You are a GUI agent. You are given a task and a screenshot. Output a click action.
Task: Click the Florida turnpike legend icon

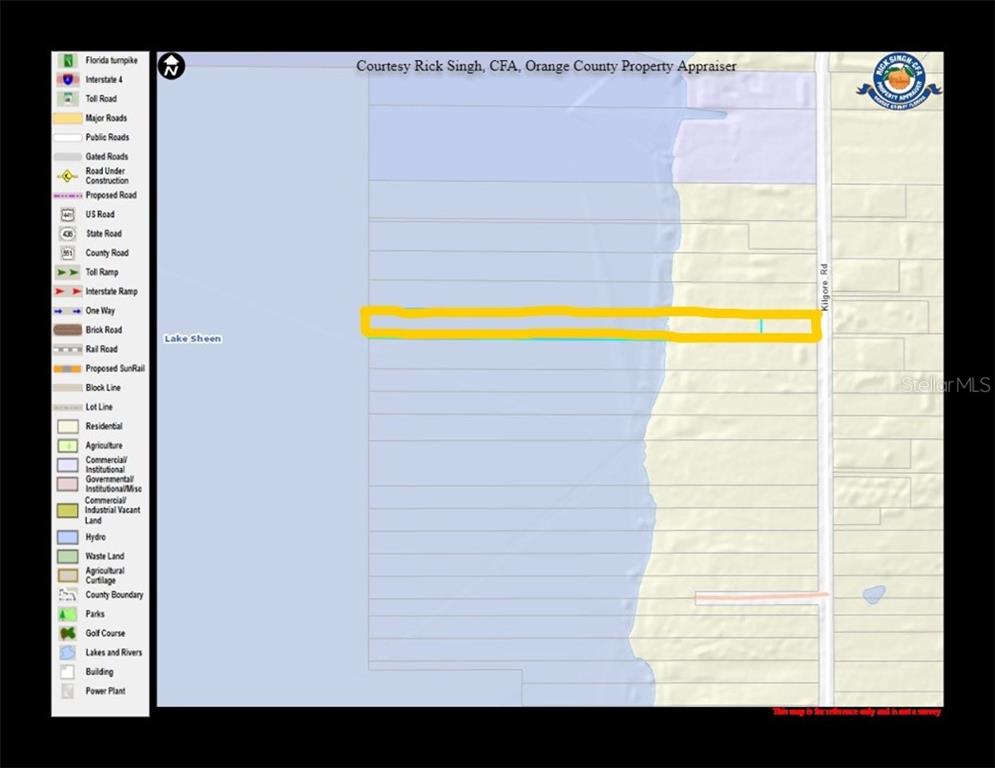pos(67,60)
